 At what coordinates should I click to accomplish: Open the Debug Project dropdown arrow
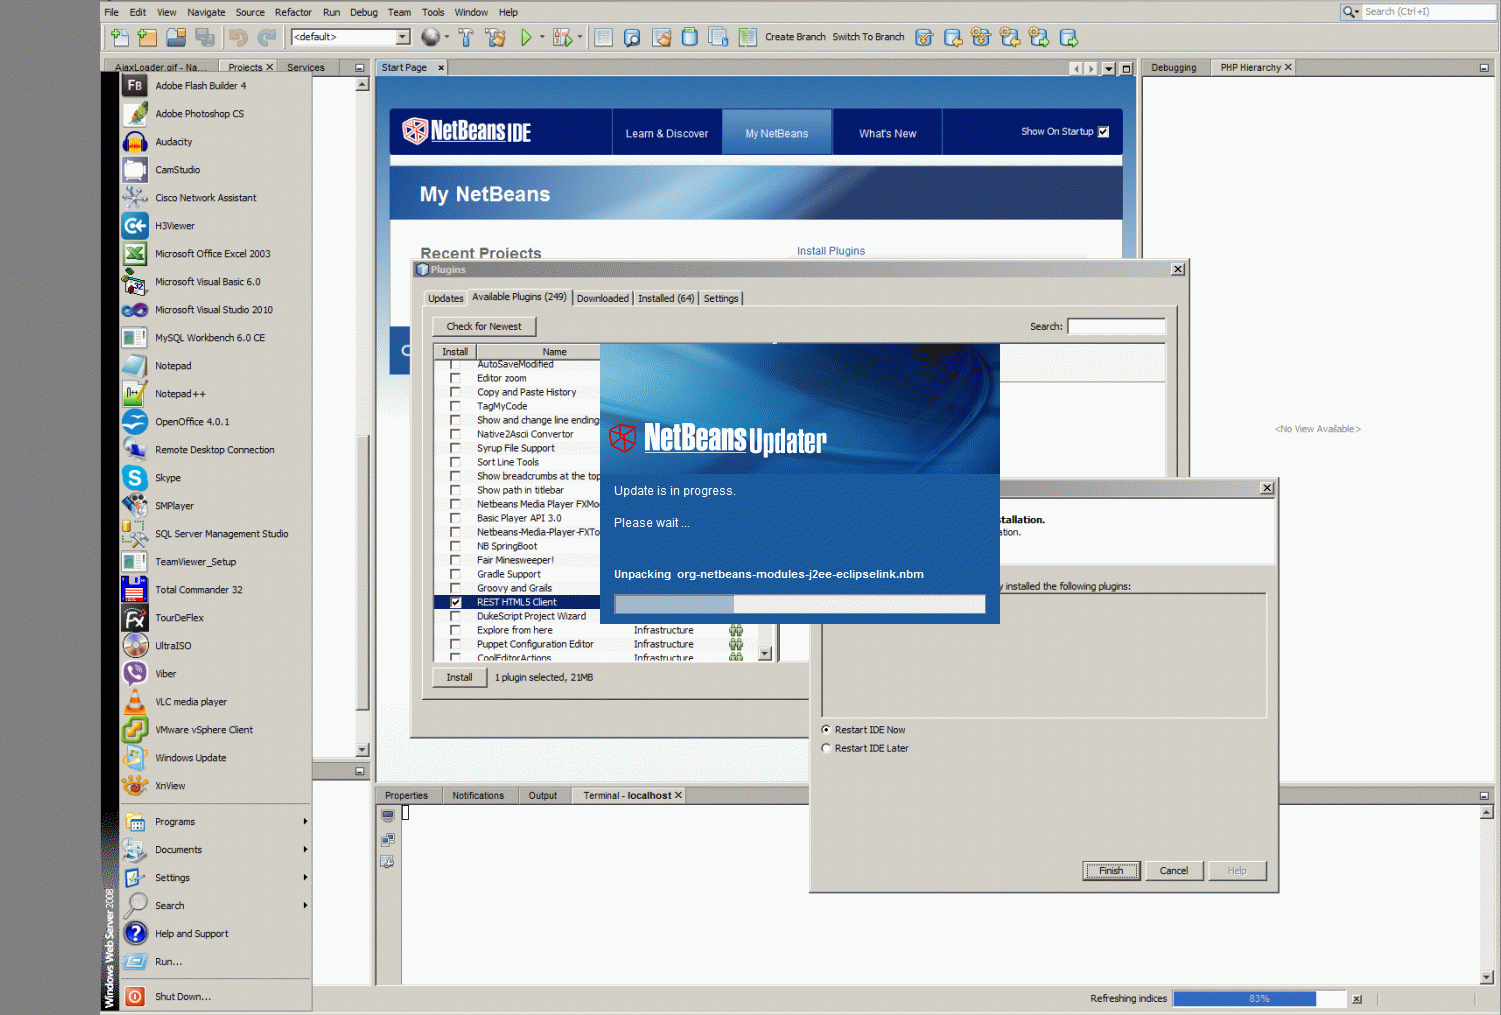pyautogui.click(x=580, y=38)
